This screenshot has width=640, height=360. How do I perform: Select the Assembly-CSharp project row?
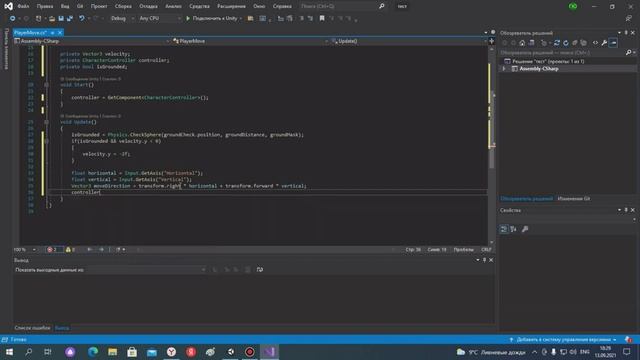[568, 69]
